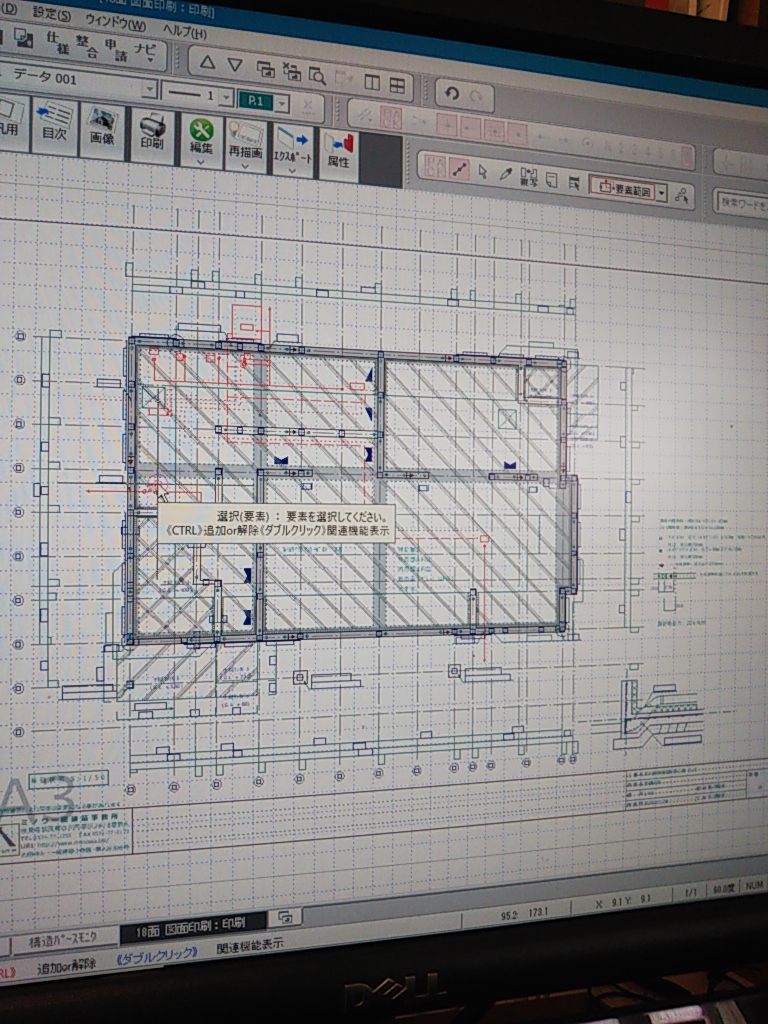Expand the 編集 (Edit) dropdown
768x1024 pixels.
coord(200,162)
